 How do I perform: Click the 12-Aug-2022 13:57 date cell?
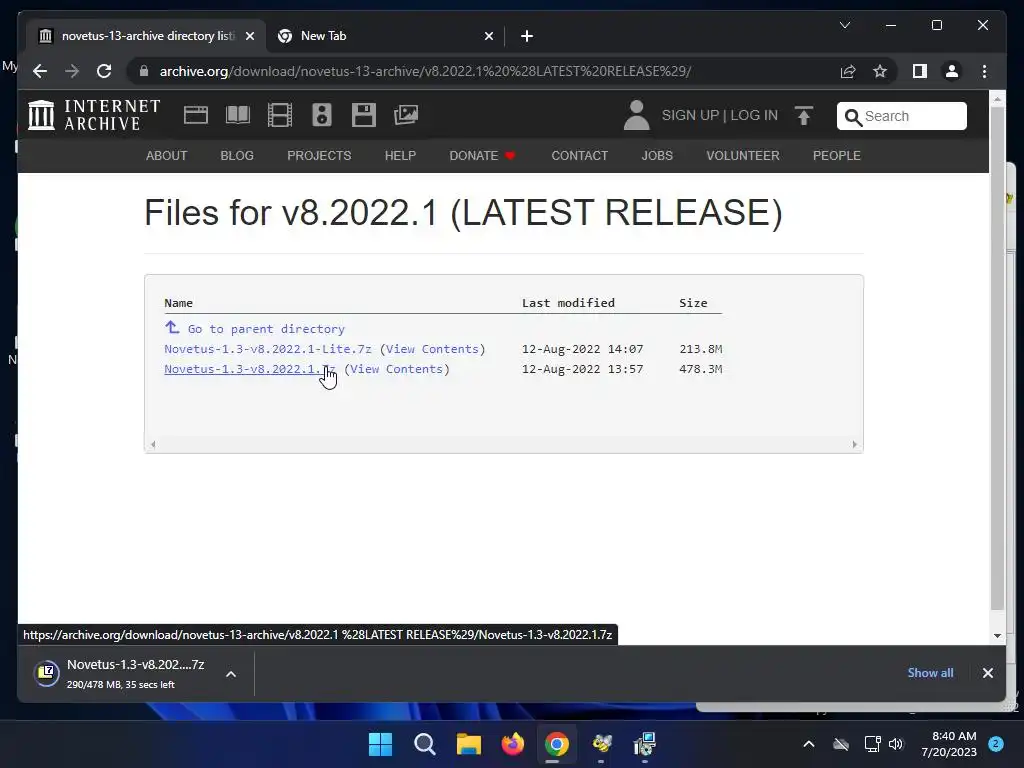click(583, 369)
